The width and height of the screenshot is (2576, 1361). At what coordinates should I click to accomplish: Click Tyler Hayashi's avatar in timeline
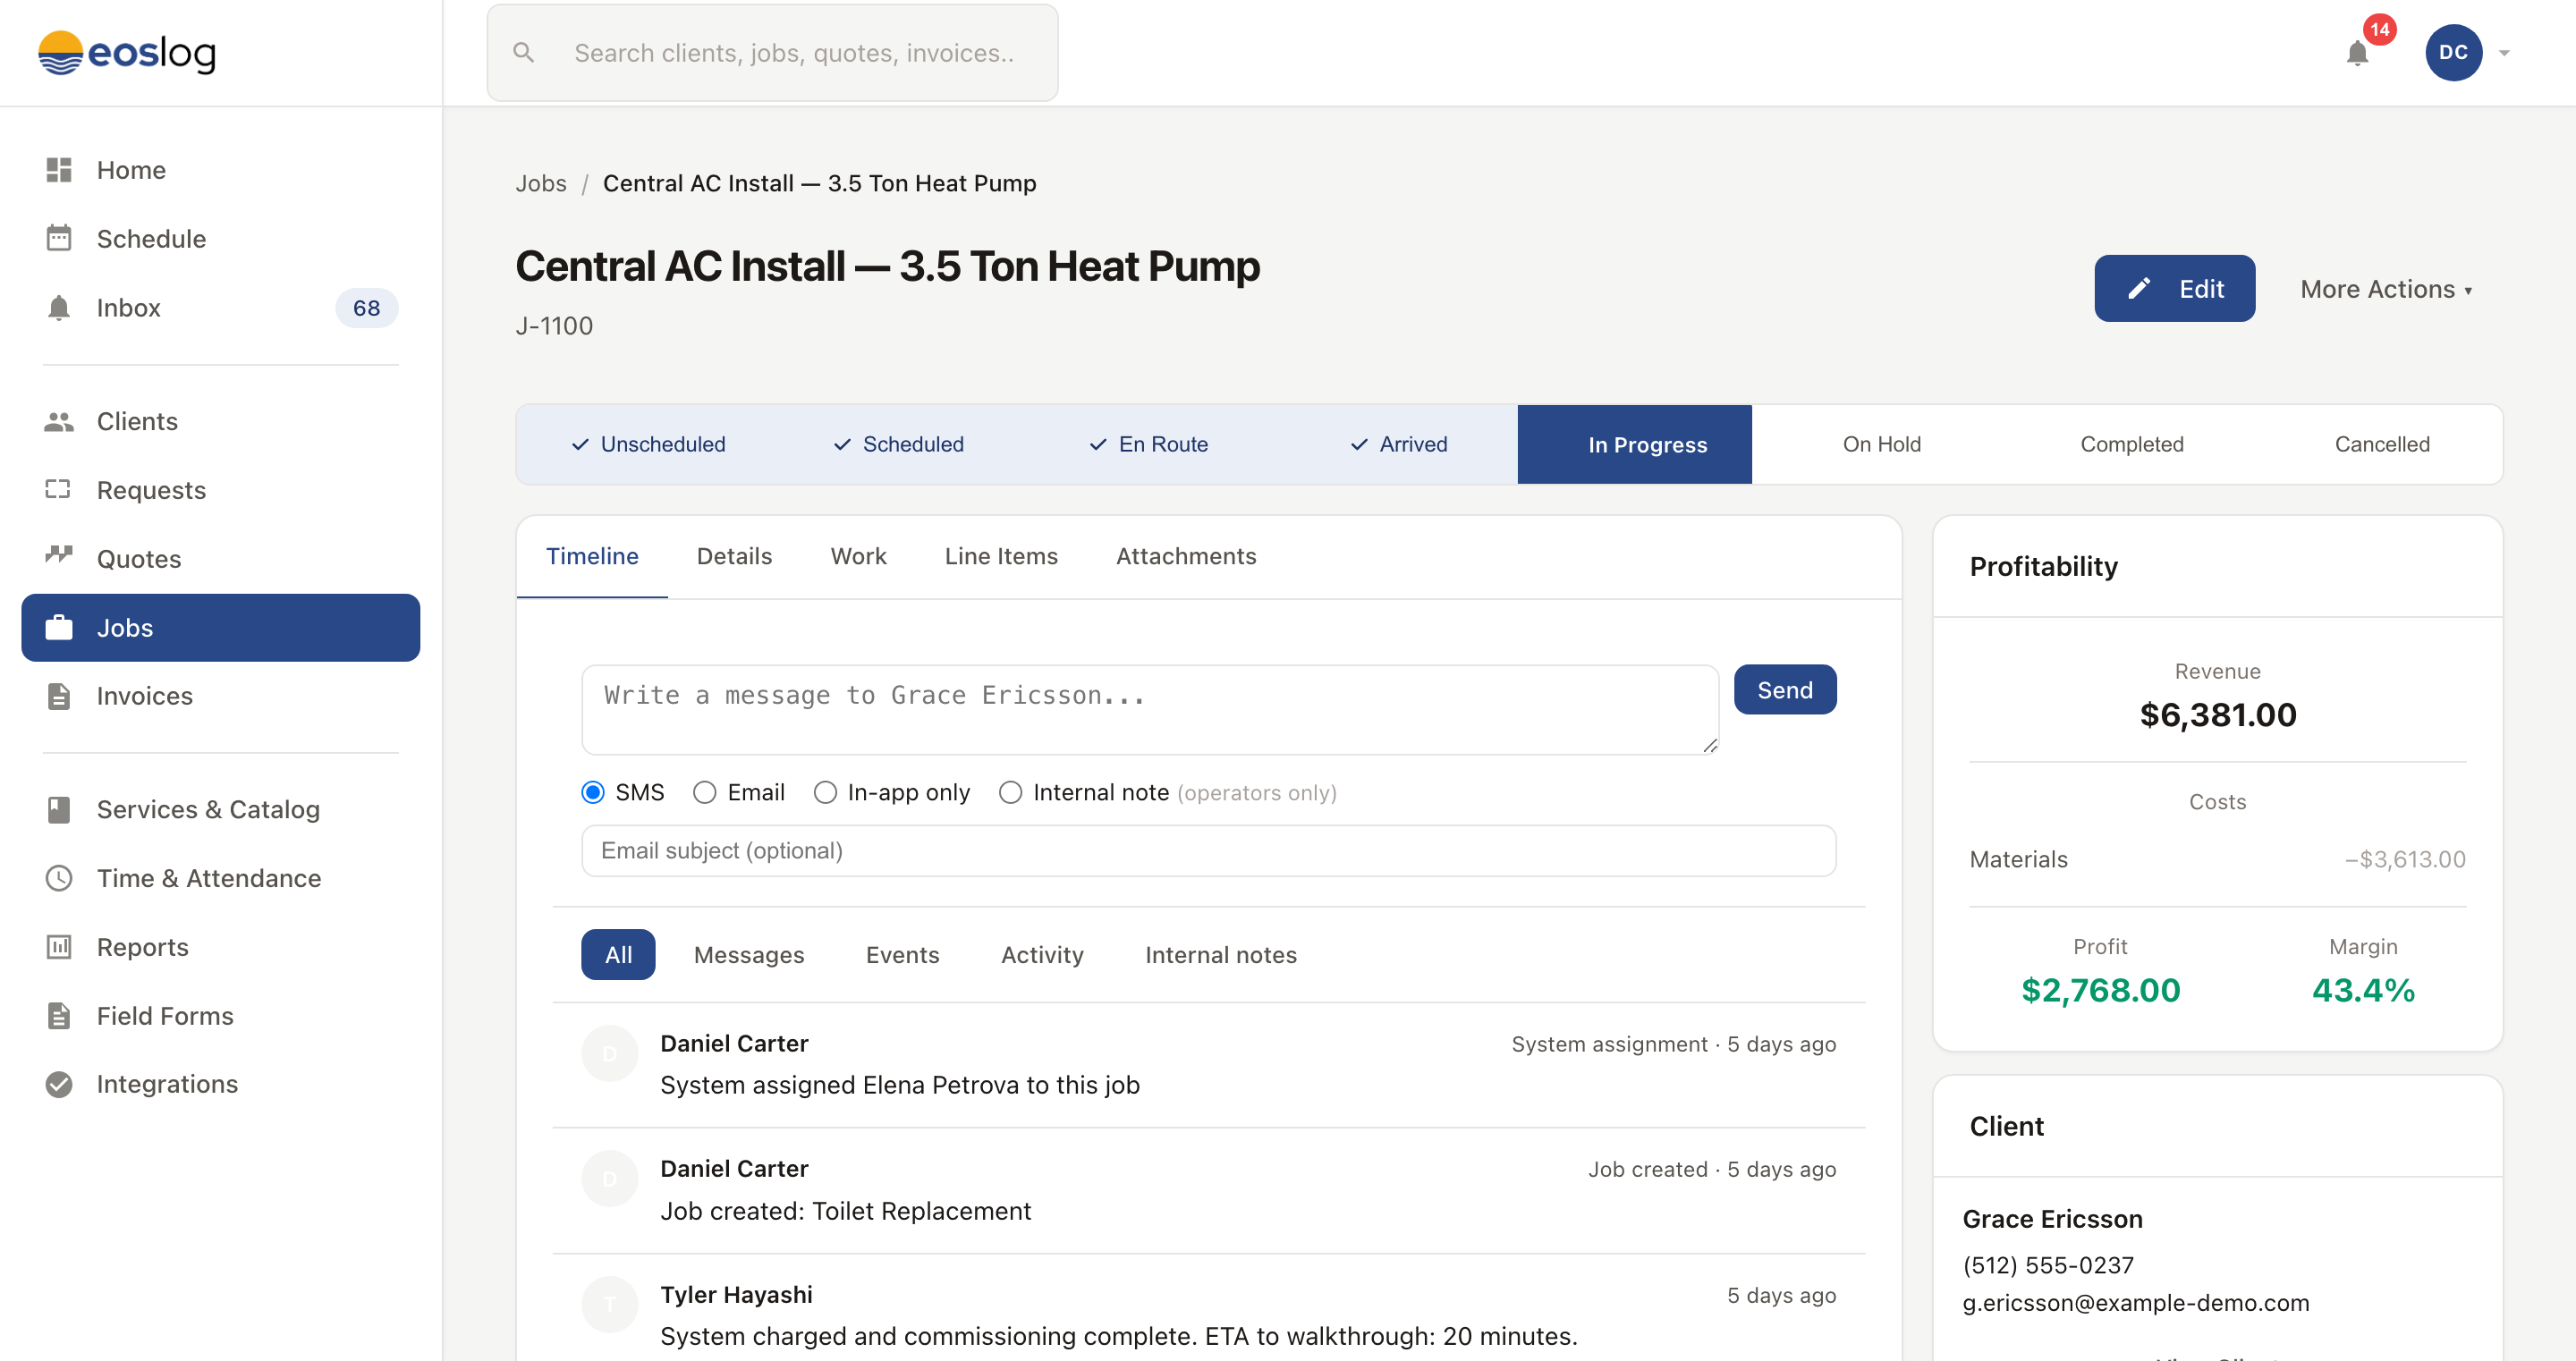pyautogui.click(x=609, y=1305)
